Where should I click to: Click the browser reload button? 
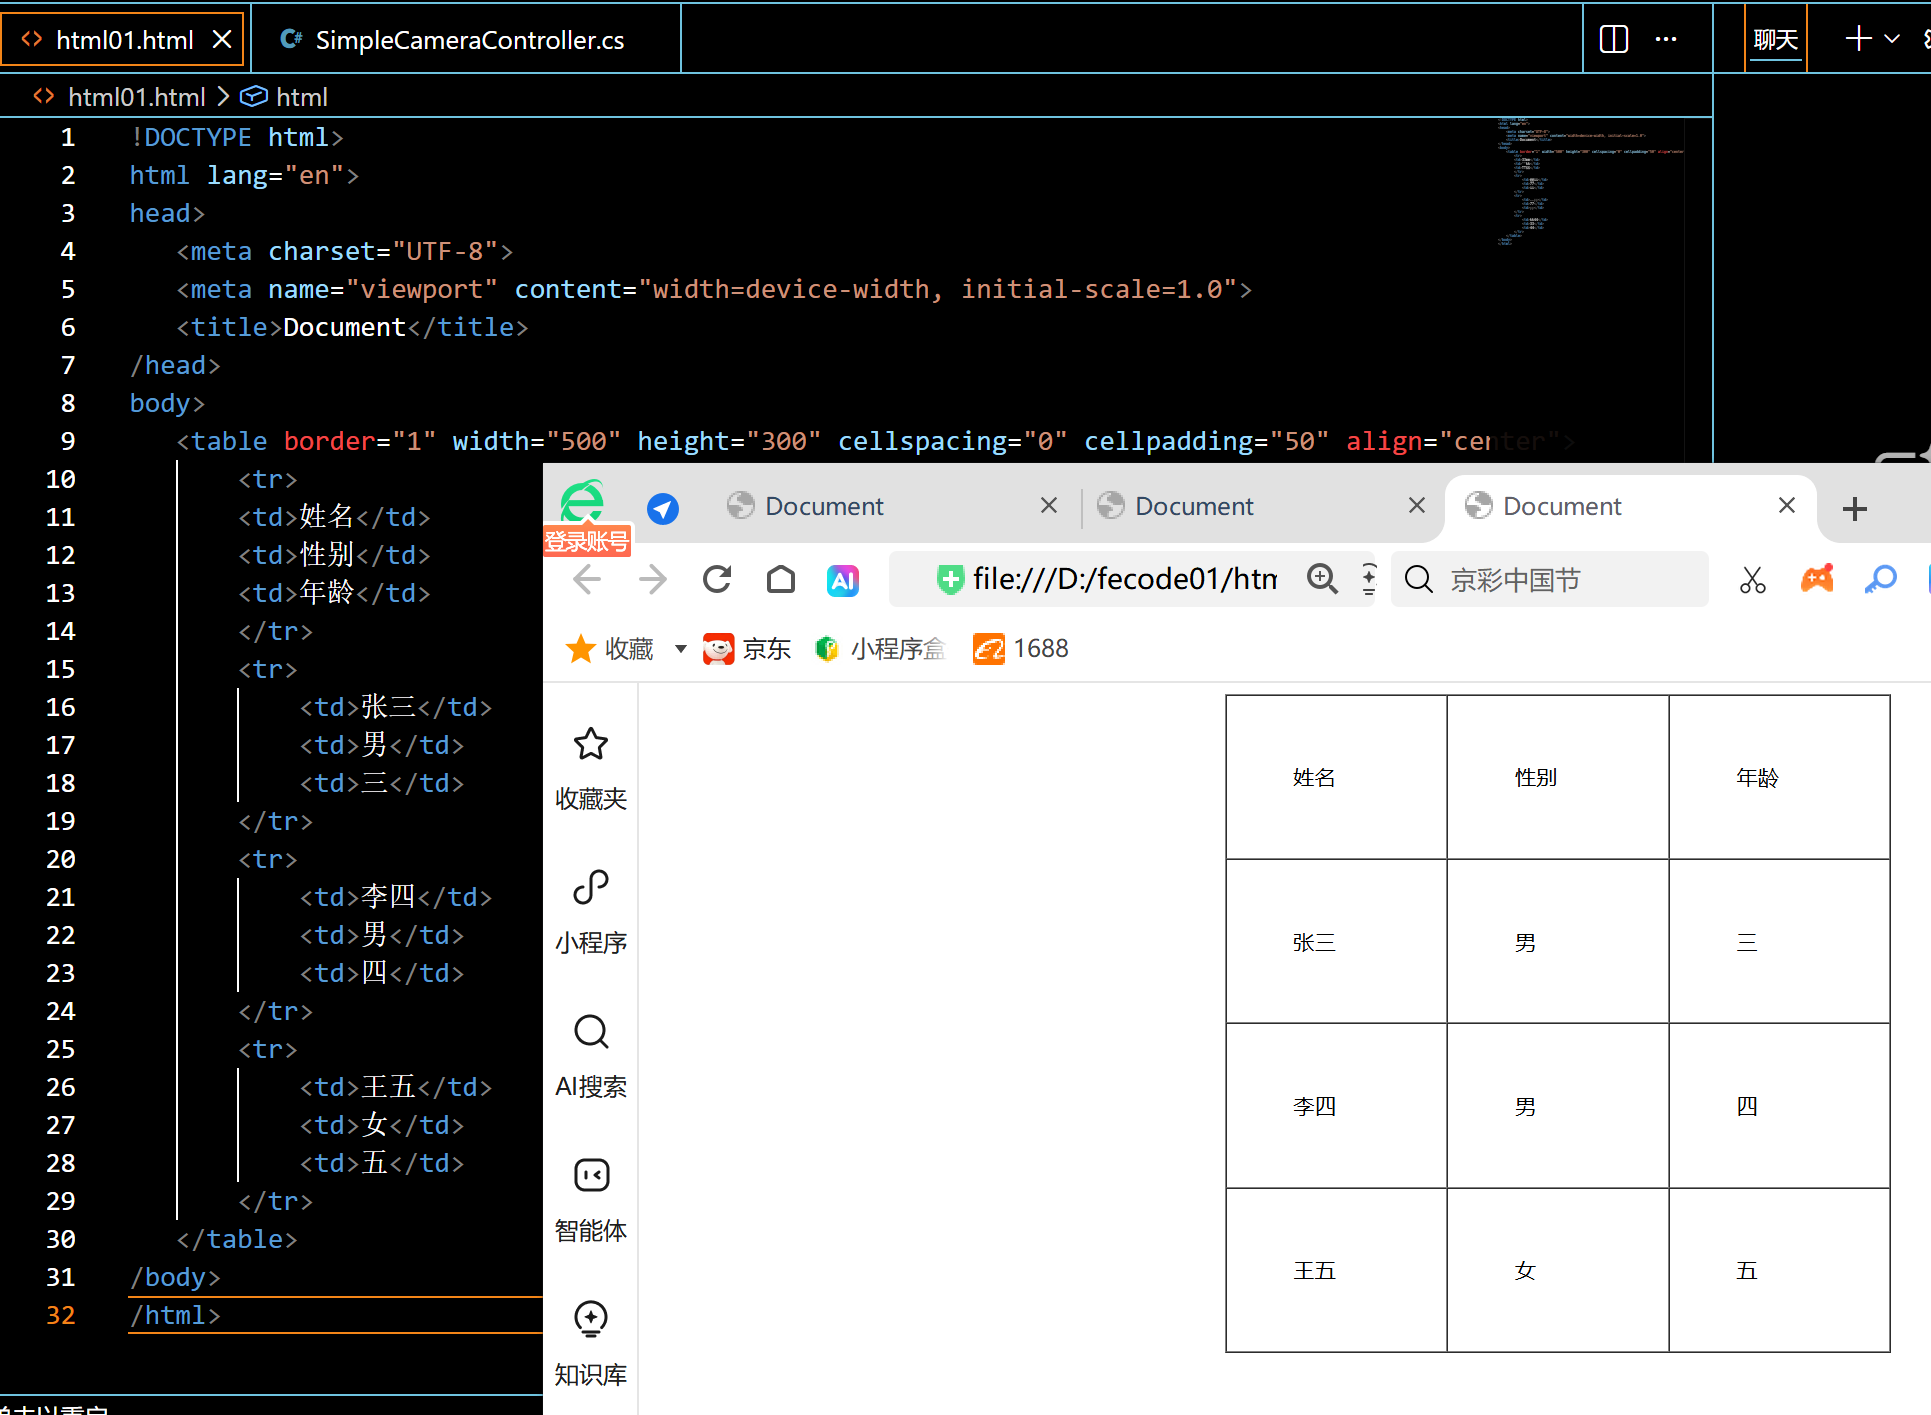[x=717, y=579]
